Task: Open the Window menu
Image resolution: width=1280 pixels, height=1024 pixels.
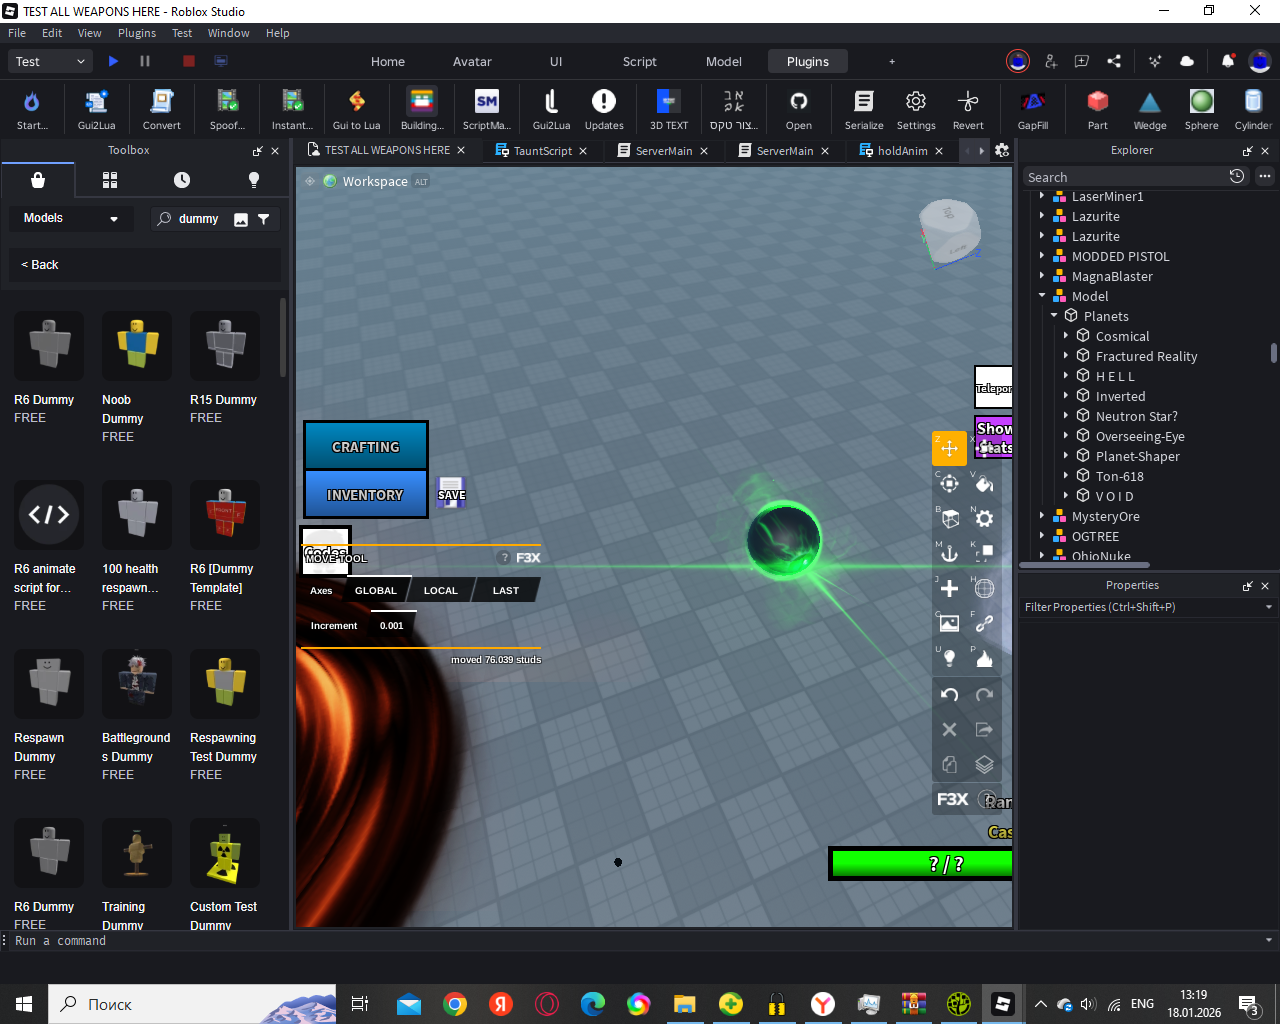Action: 228,33
